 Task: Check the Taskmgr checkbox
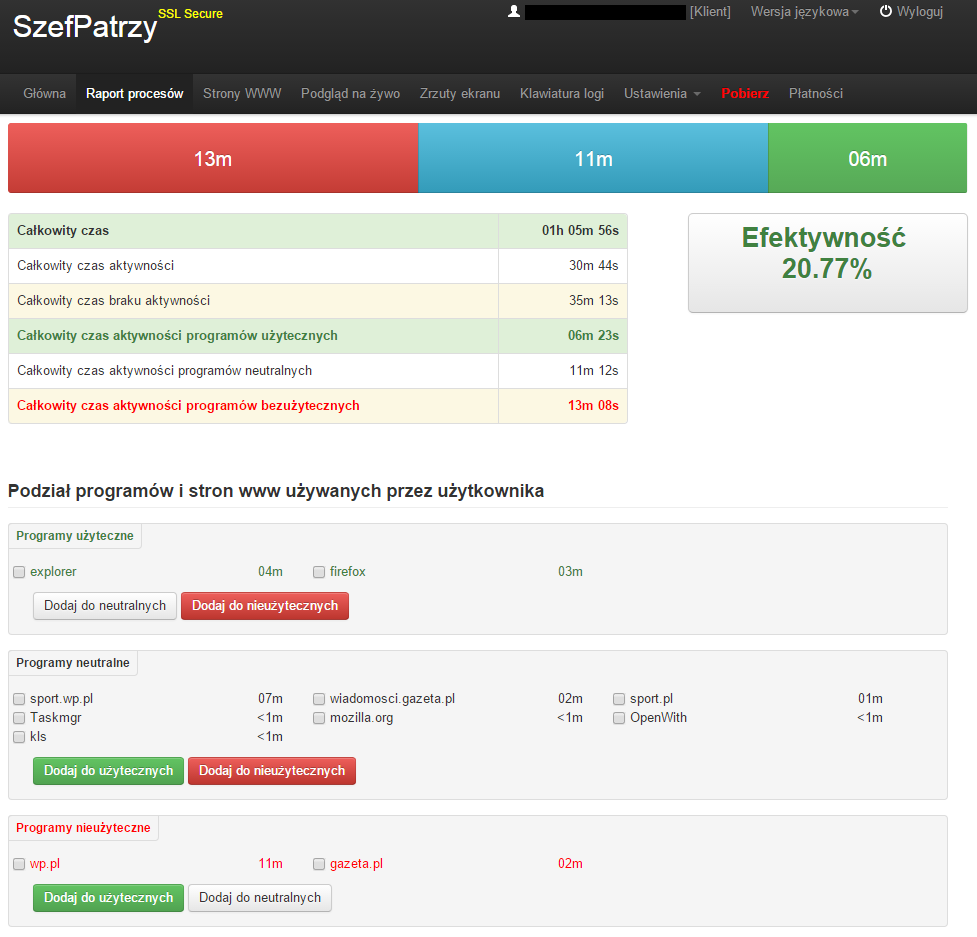19,718
